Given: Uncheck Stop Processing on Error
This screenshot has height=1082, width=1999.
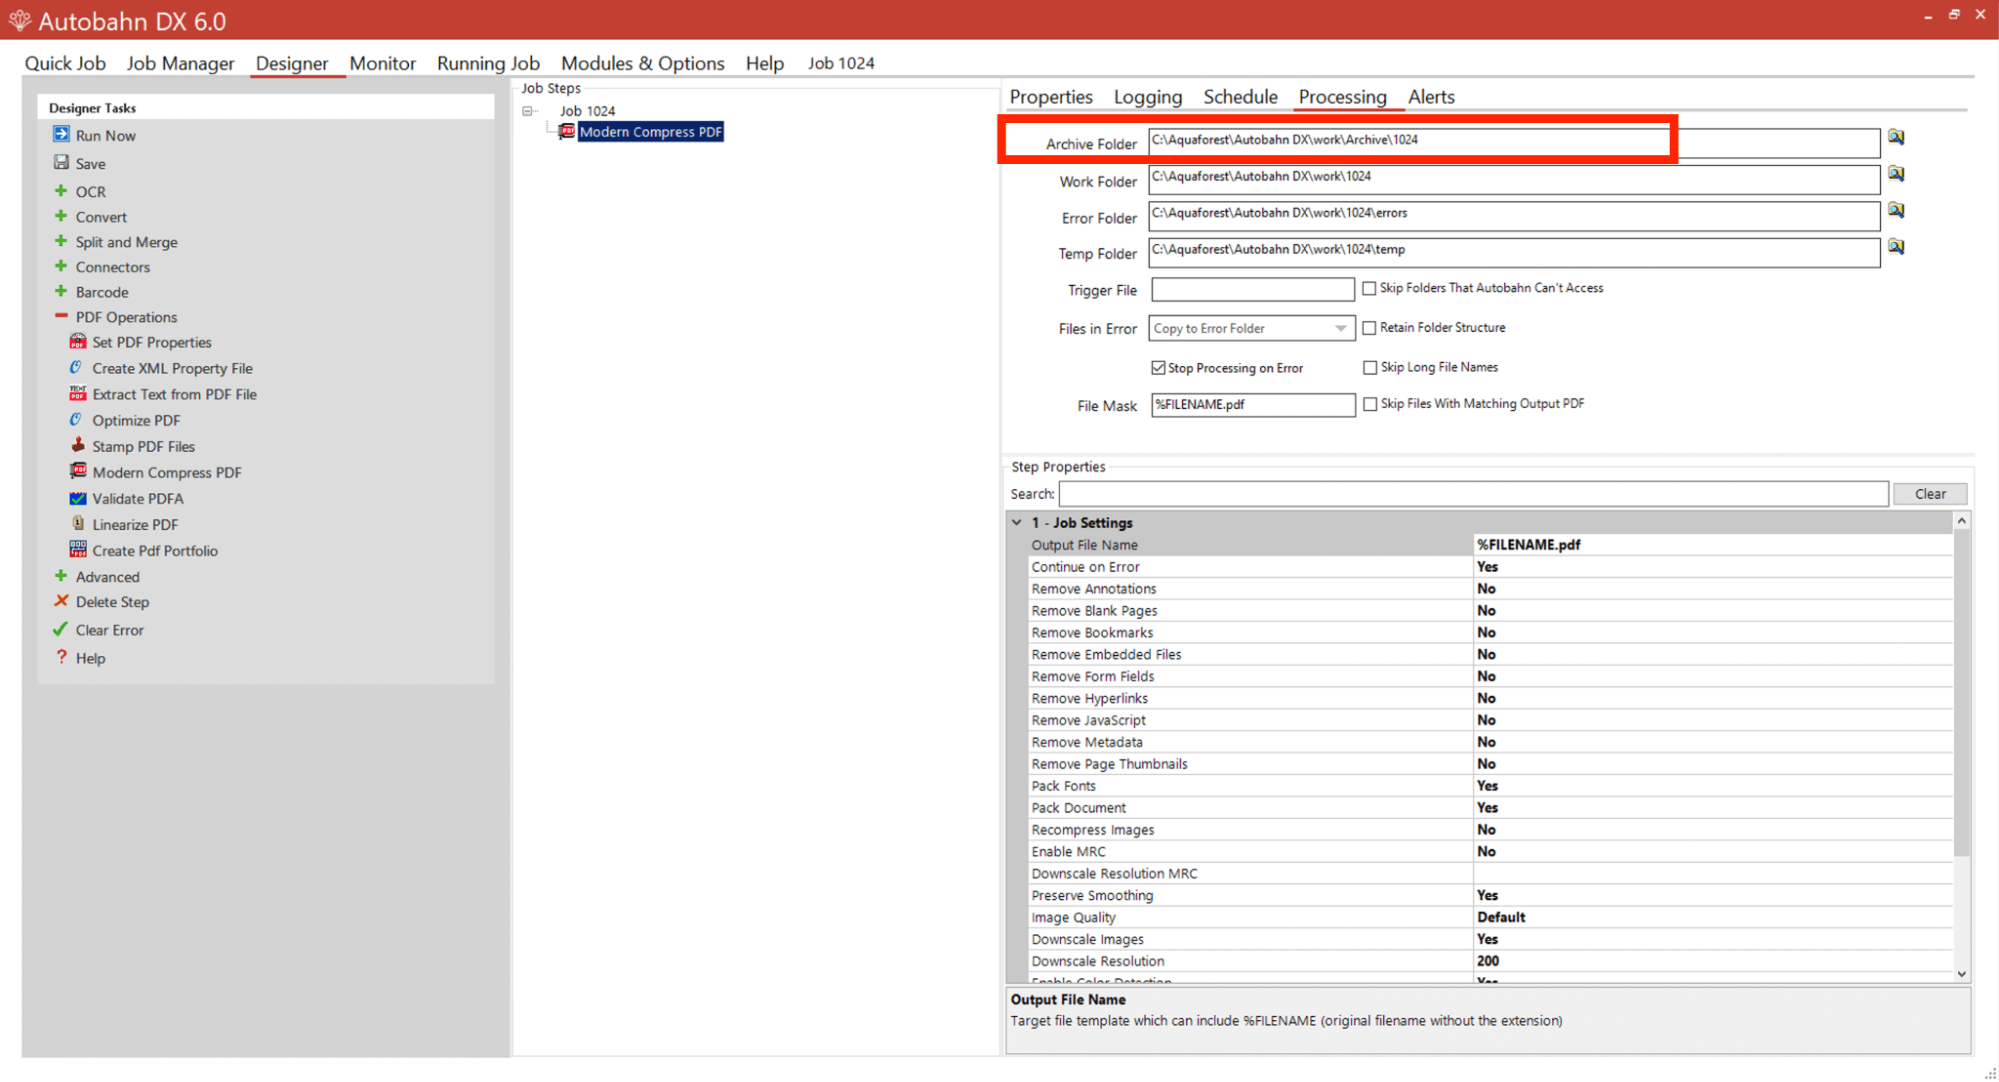Looking at the screenshot, I should (x=1158, y=368).
